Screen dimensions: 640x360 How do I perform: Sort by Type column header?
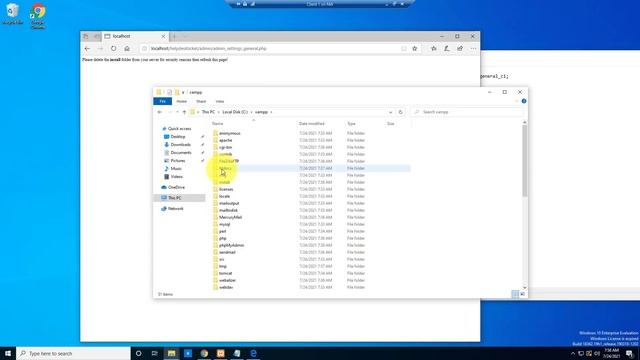(x=351, y=124)
